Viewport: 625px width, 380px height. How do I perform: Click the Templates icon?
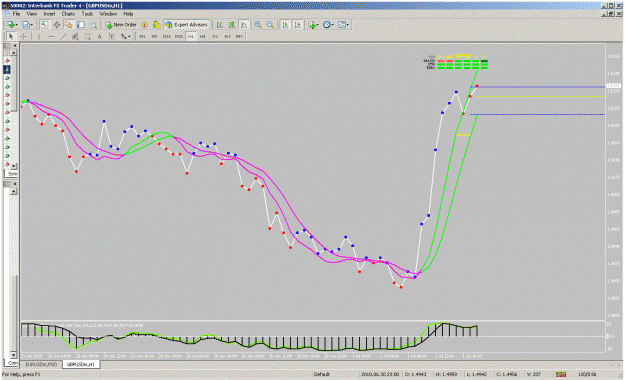coord(342,25)
